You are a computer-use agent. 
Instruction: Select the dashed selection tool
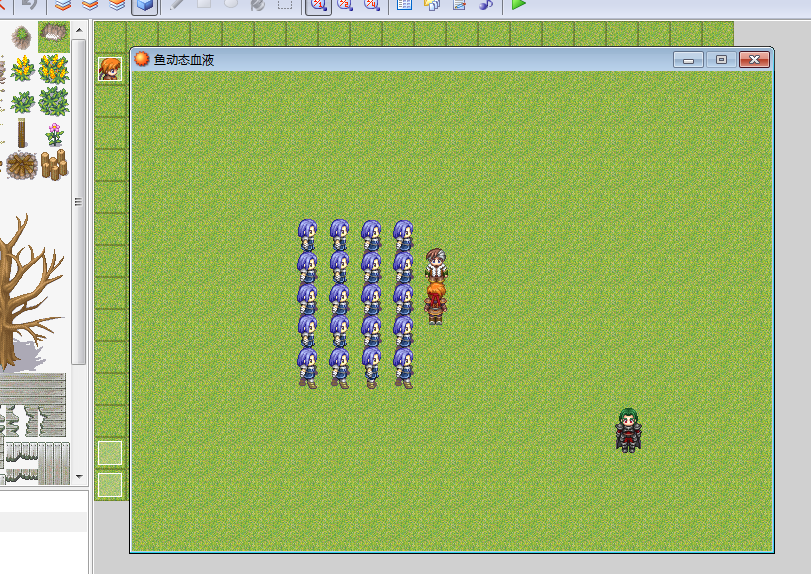pyautogui.click(x=285, y=5)
